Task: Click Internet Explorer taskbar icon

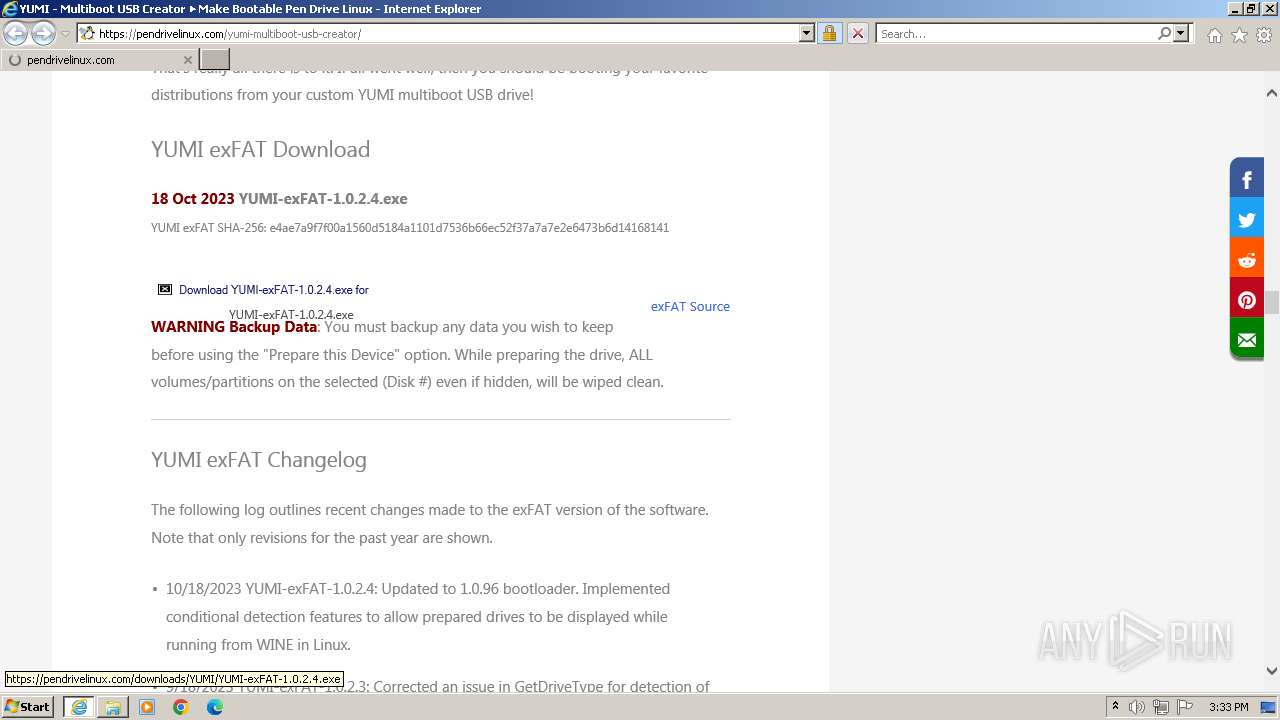Action: [x=79, y=707]
